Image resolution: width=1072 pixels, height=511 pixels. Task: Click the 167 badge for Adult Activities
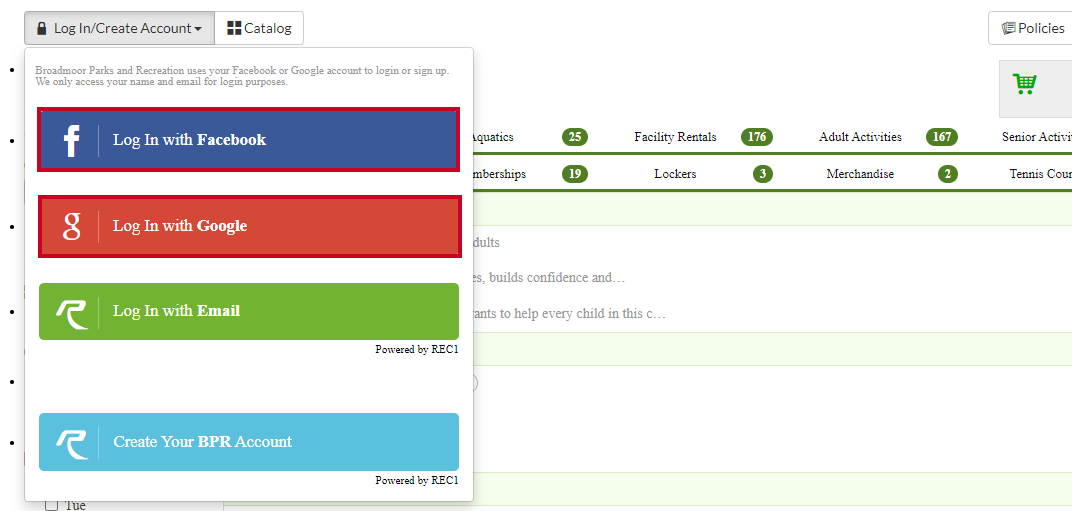tap(942, 137)
